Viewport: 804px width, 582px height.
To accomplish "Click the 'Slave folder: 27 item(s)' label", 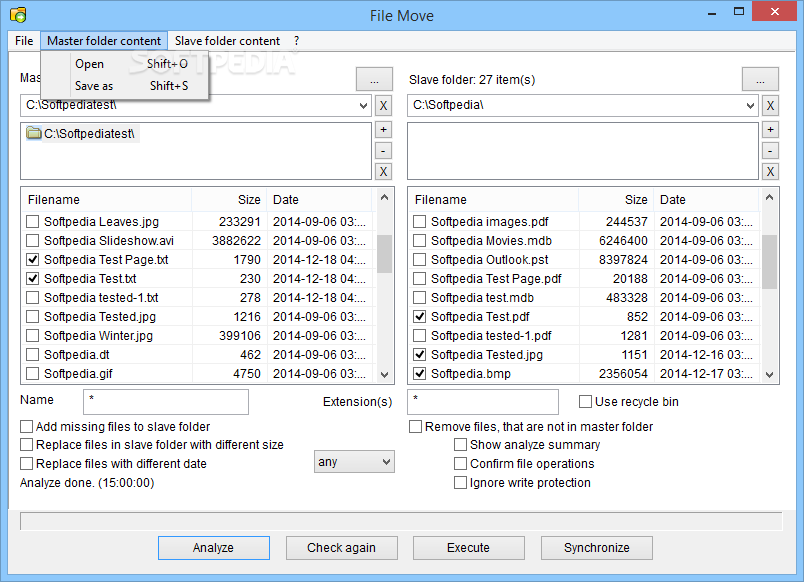I will (x=472, y=80).
